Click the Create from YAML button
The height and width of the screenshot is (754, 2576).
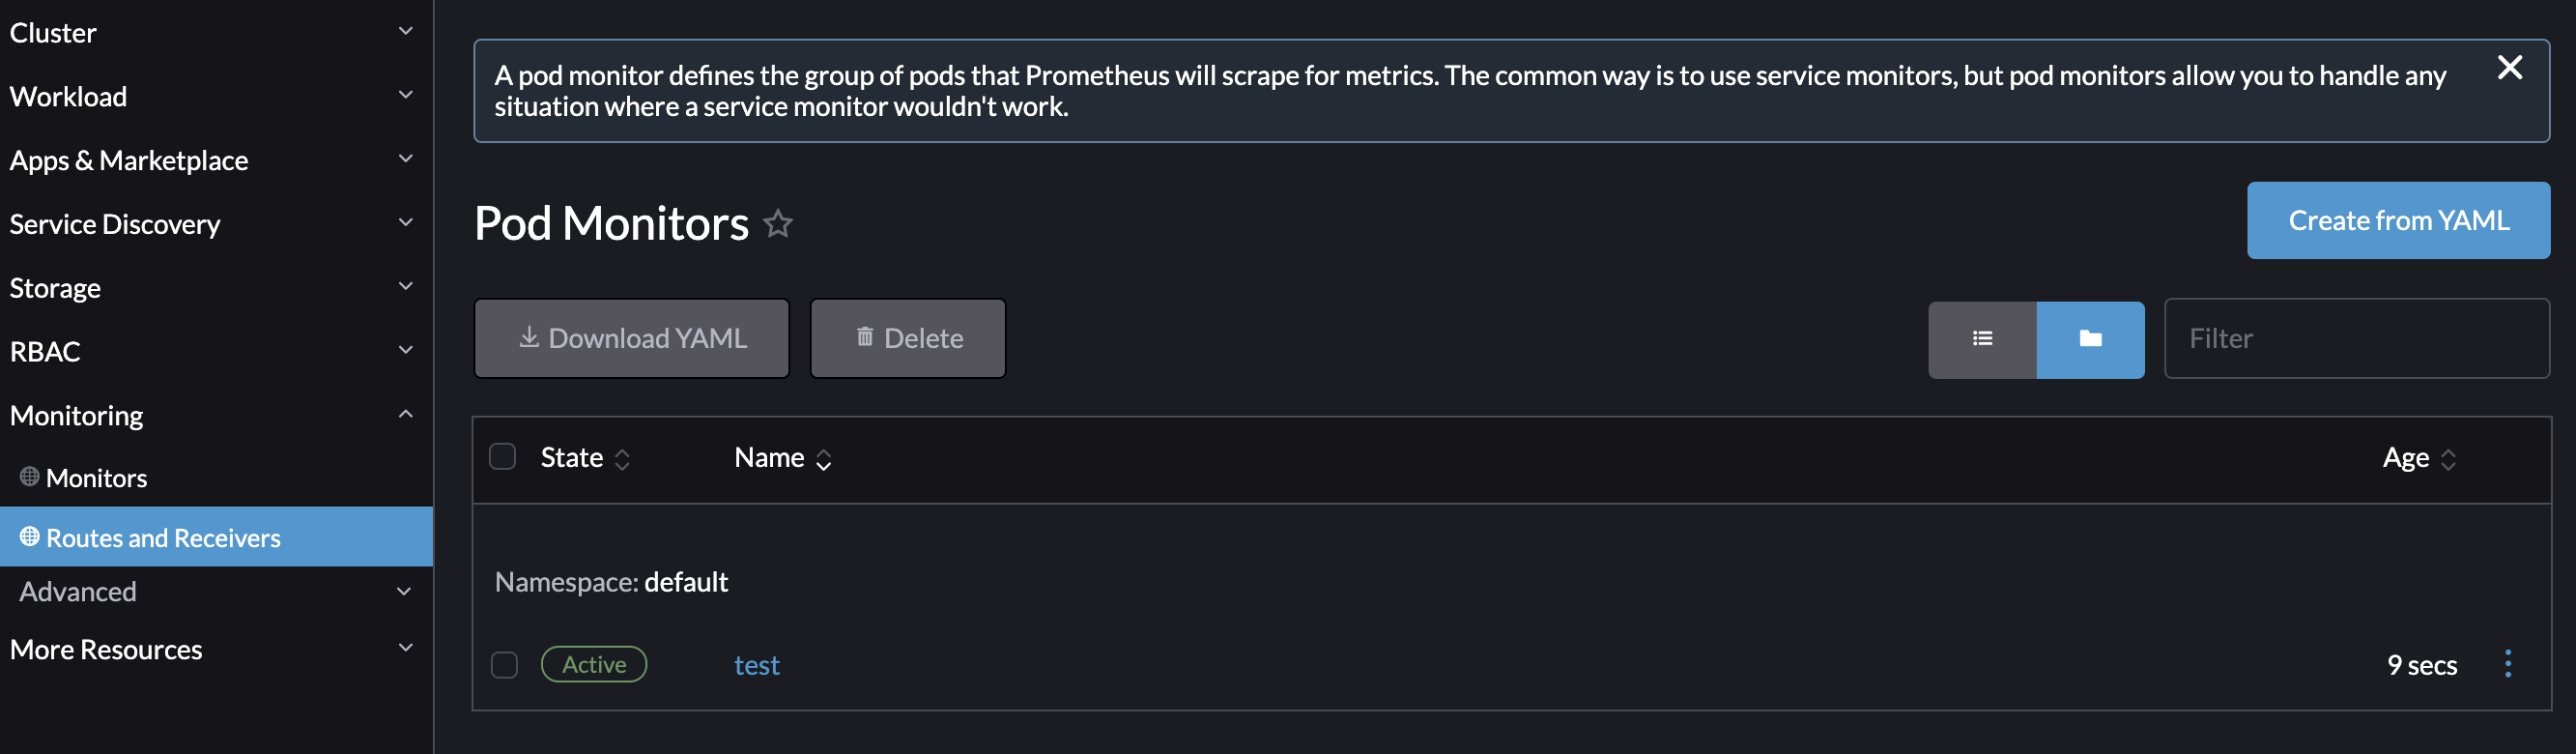(x=2399, y=220)
